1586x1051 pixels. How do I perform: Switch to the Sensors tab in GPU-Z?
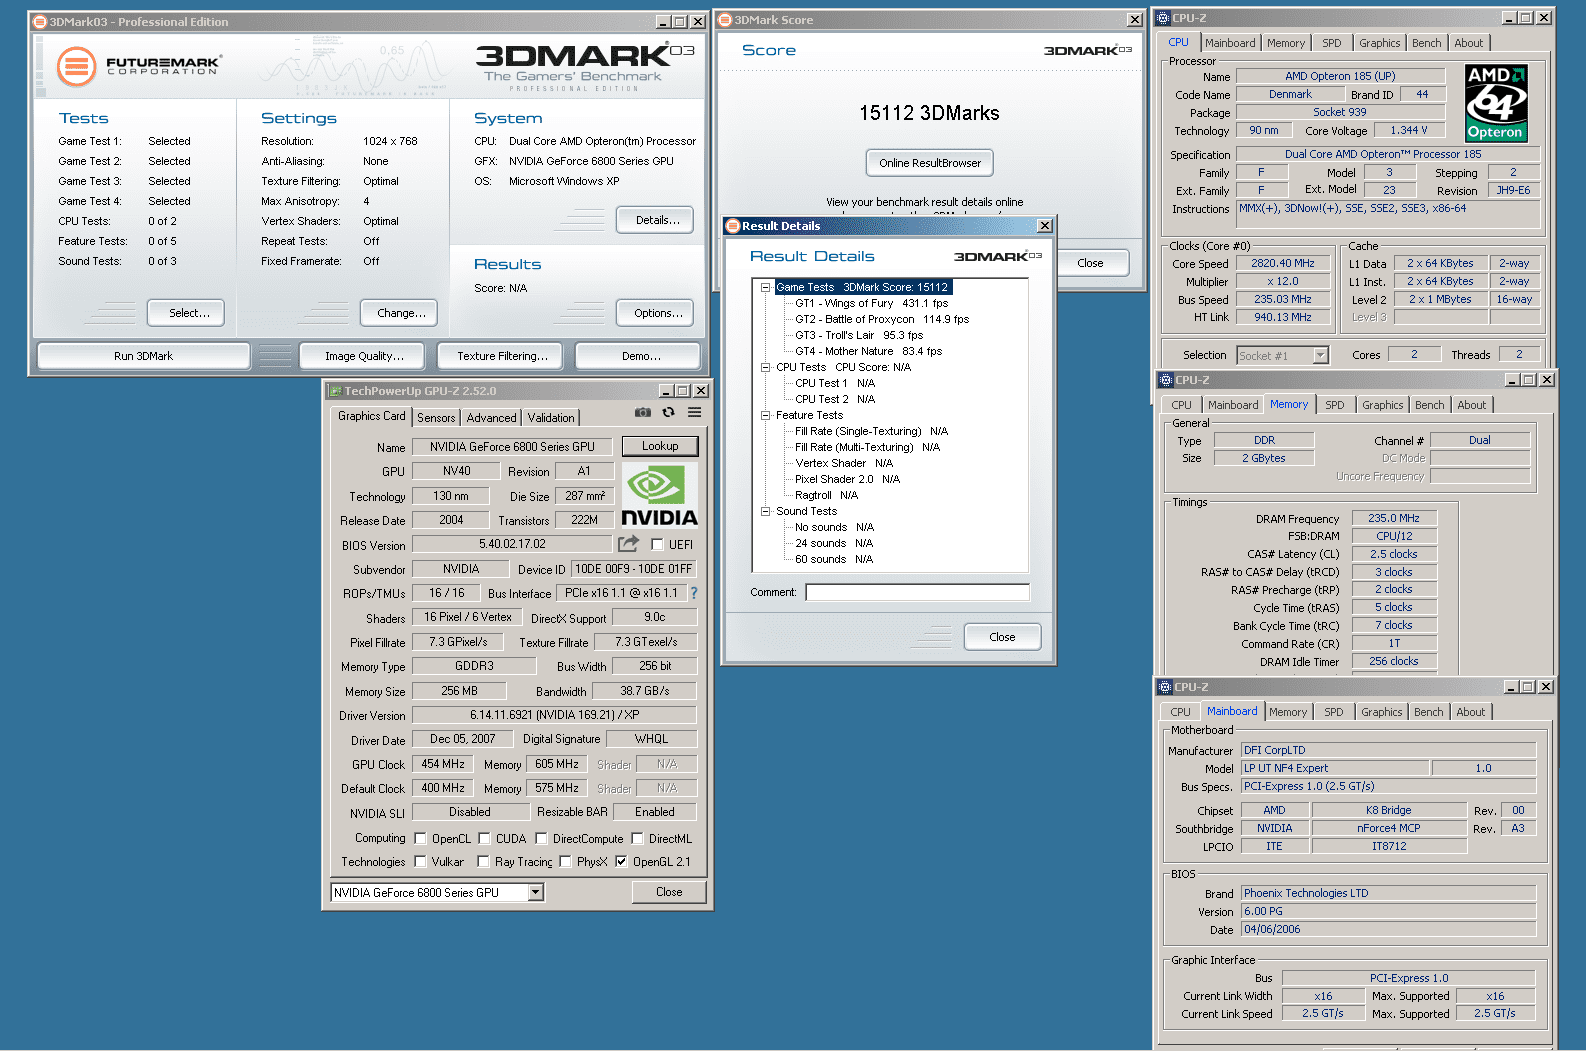coord(436,418)
